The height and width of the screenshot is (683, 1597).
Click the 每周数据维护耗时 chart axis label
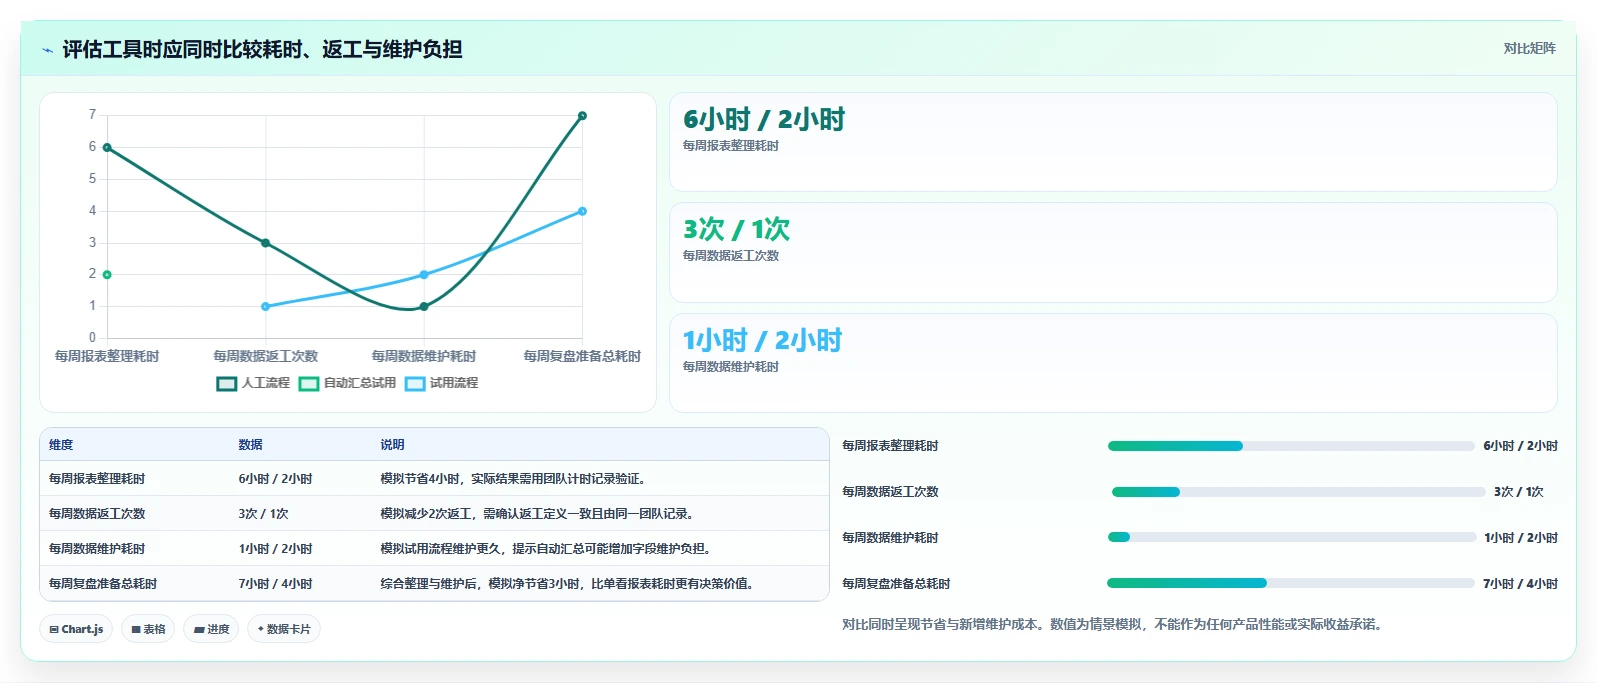[424, 356]
